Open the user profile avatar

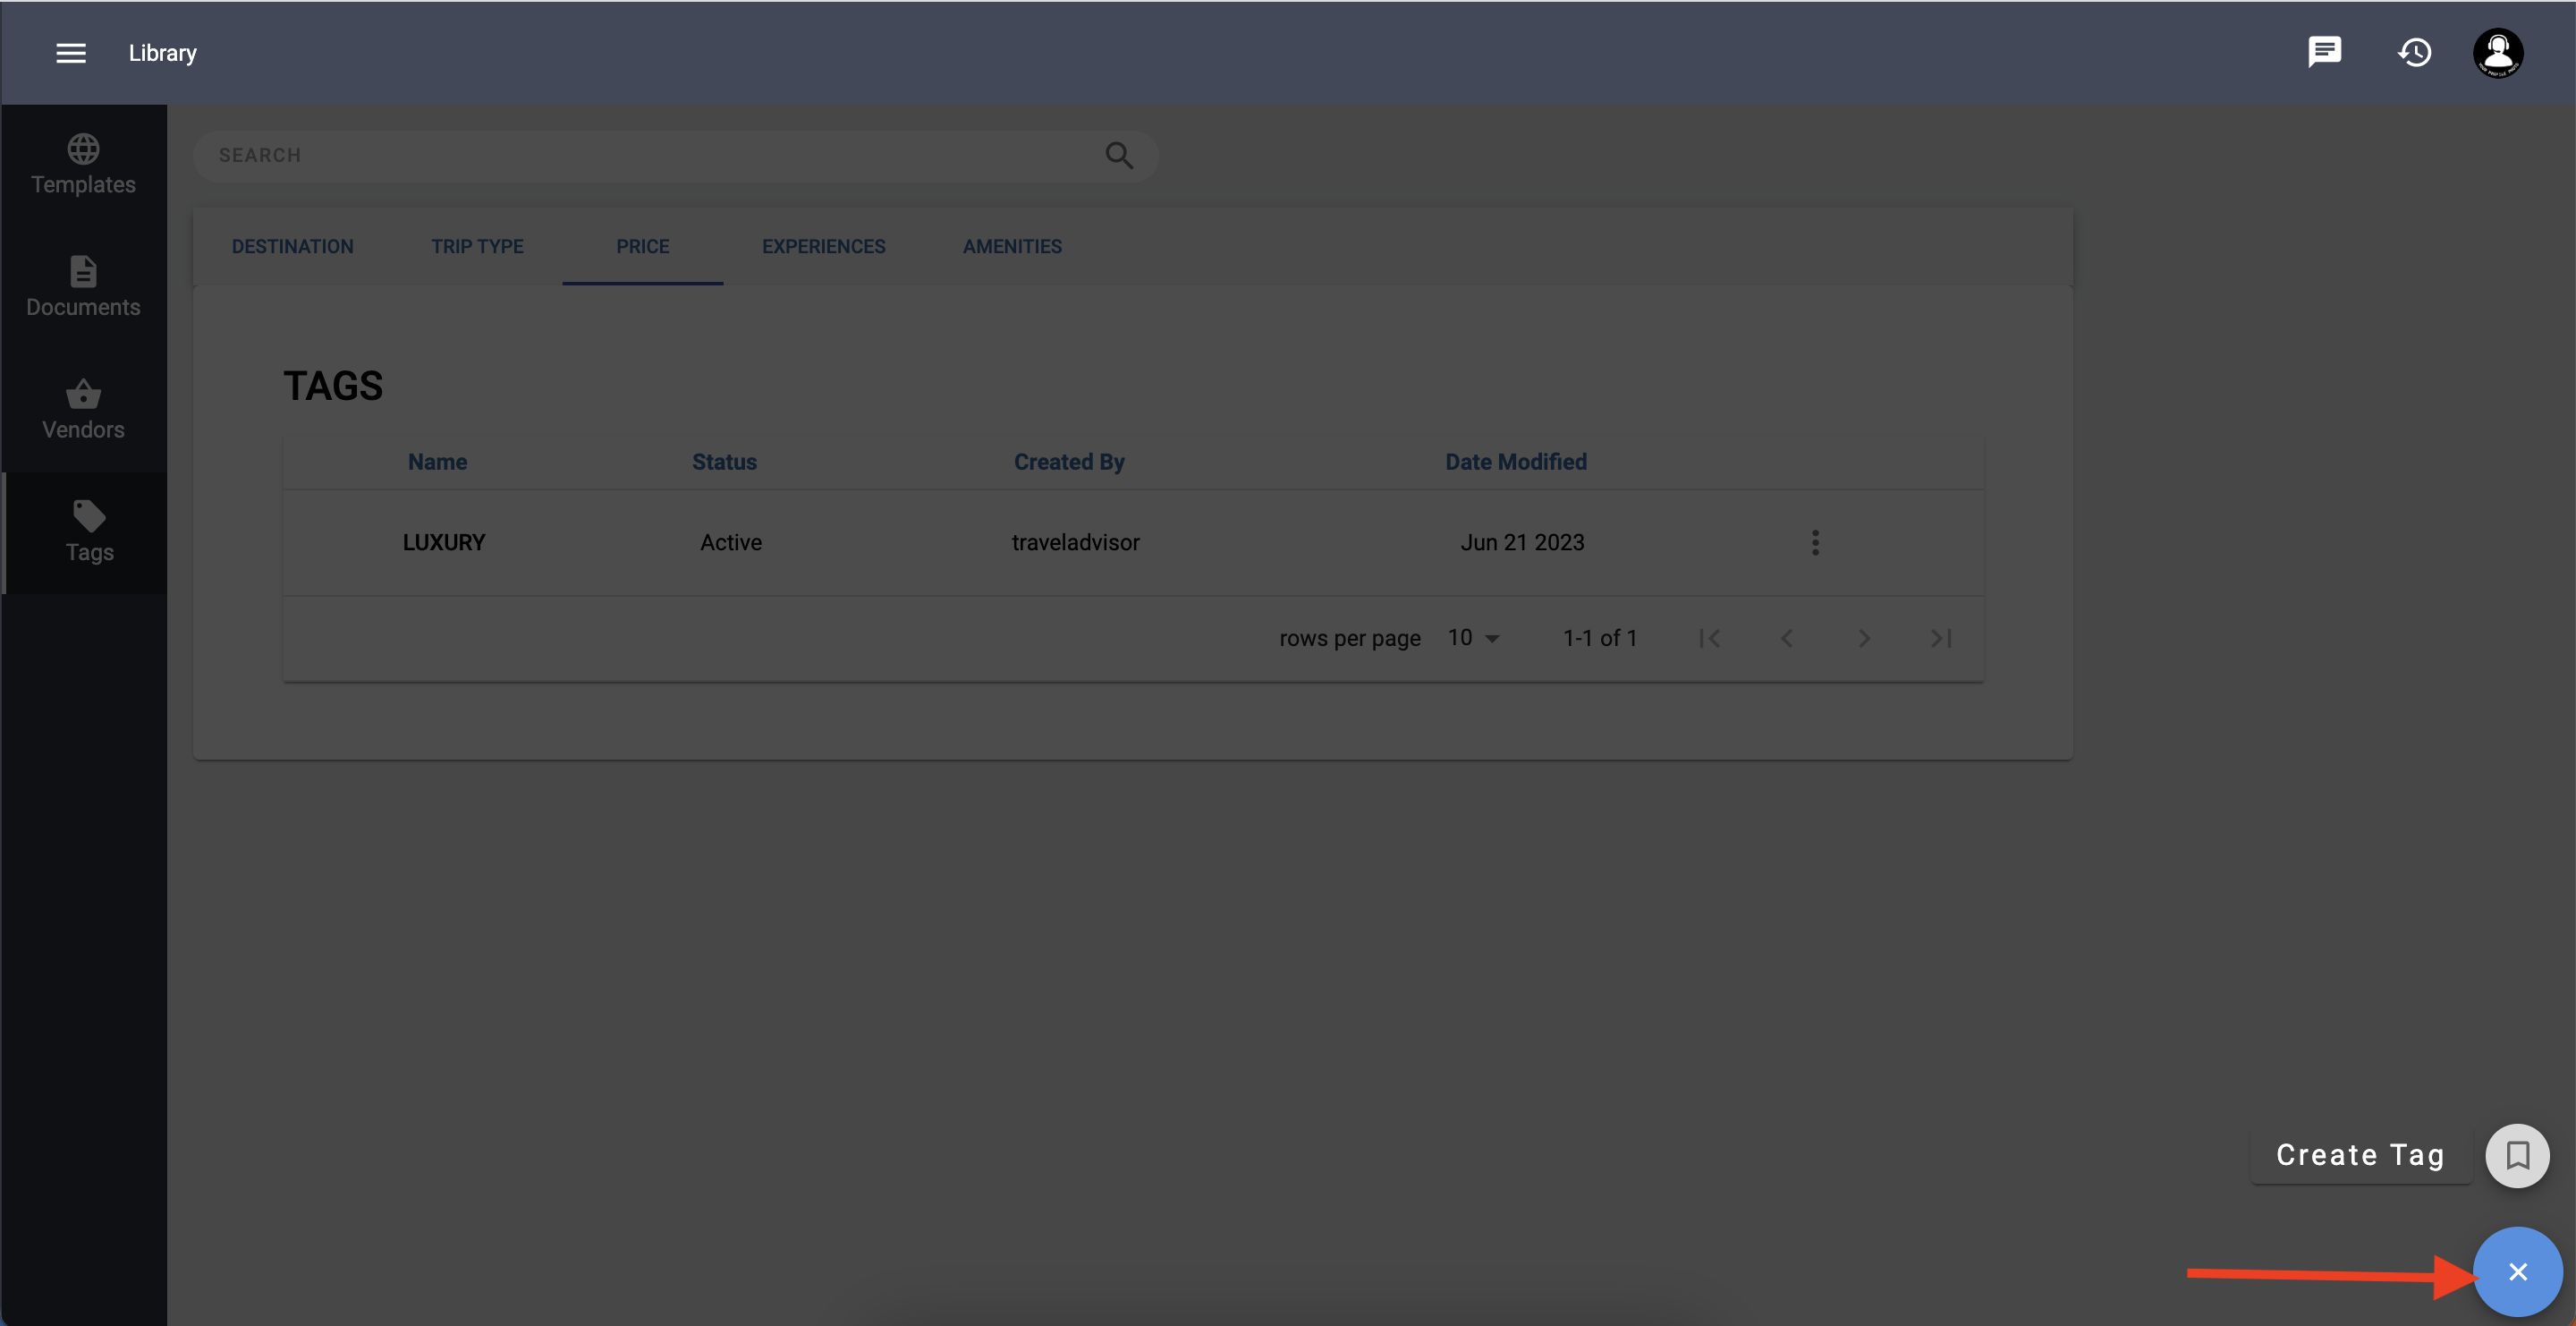point(2498,53)
